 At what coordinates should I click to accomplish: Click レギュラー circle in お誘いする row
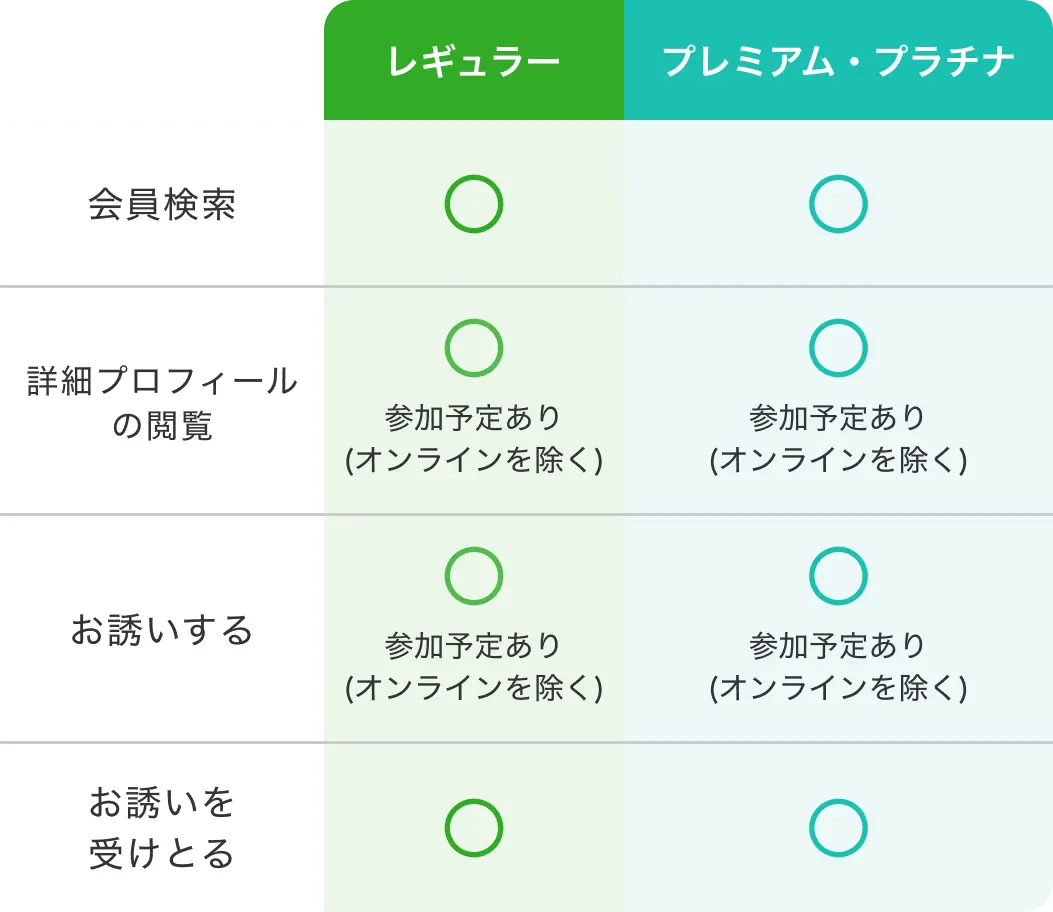point(473,576)
